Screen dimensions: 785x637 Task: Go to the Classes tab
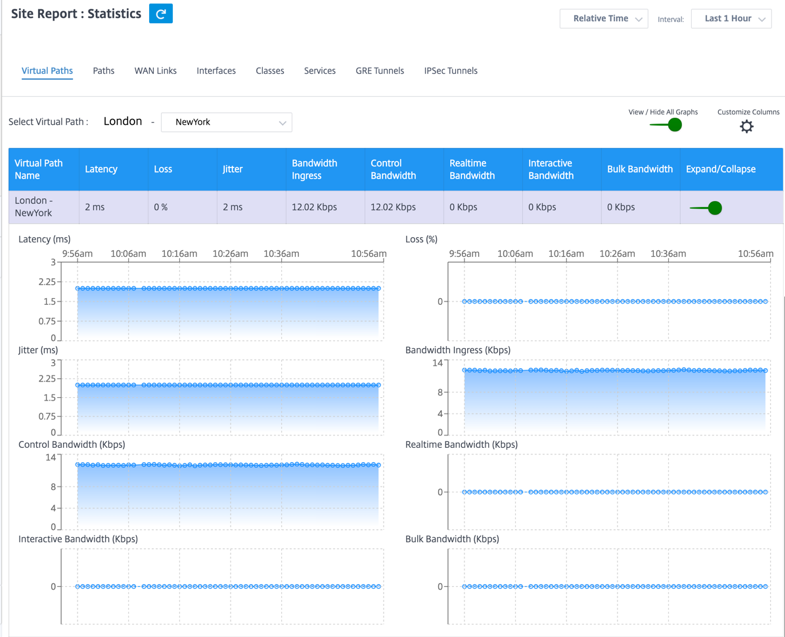click(270, 71)
